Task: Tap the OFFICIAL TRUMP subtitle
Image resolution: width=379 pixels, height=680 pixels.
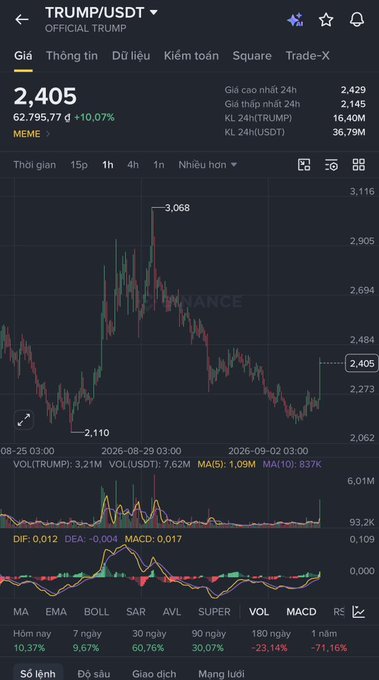Action: pos(86,28)
